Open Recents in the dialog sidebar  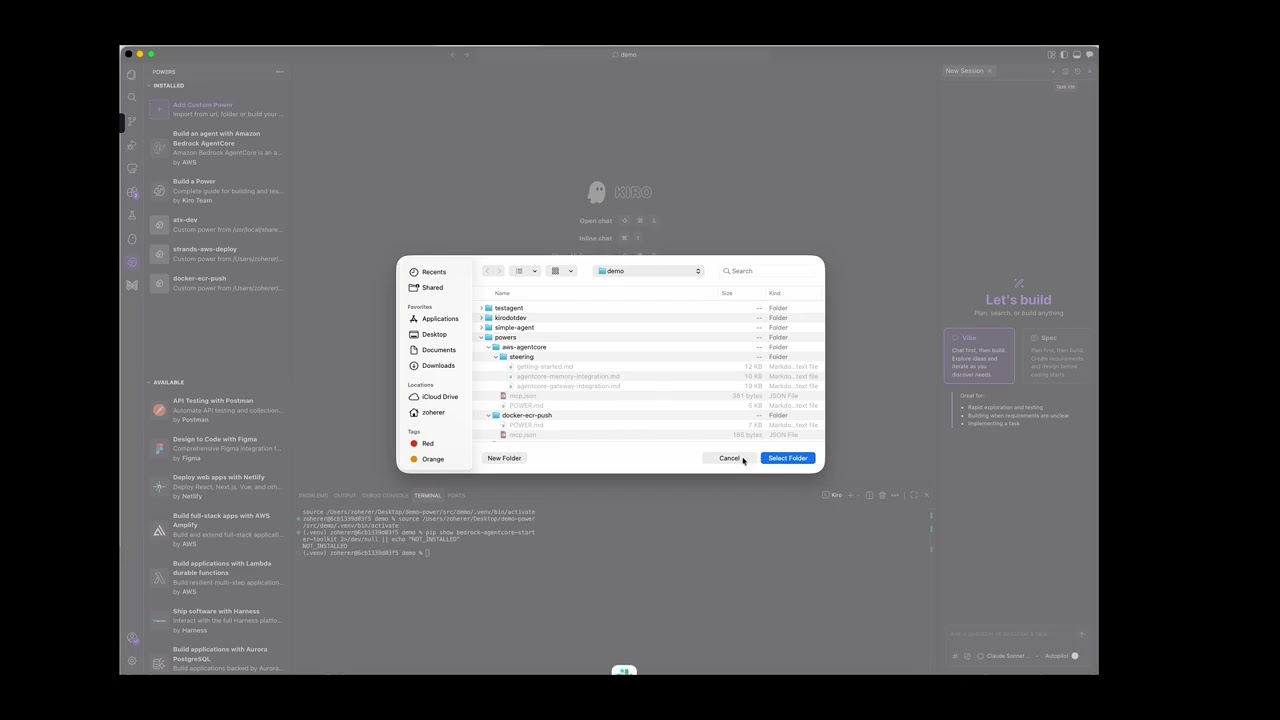click(428, 272)
